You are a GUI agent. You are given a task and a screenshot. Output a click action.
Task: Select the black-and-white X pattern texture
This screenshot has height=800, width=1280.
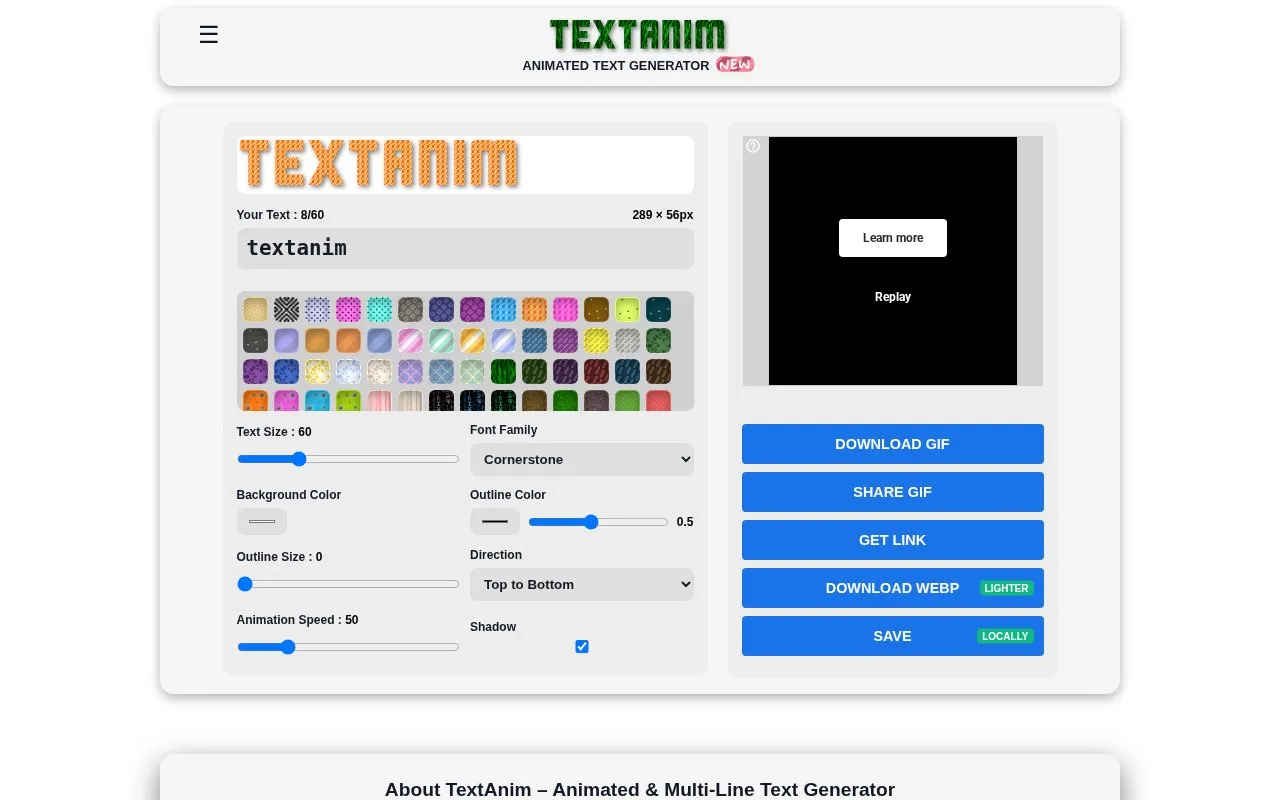pos(286,309)
